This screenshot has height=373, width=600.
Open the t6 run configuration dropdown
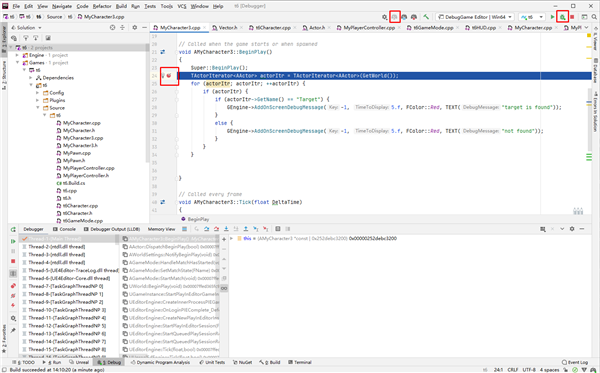point(532,17)
